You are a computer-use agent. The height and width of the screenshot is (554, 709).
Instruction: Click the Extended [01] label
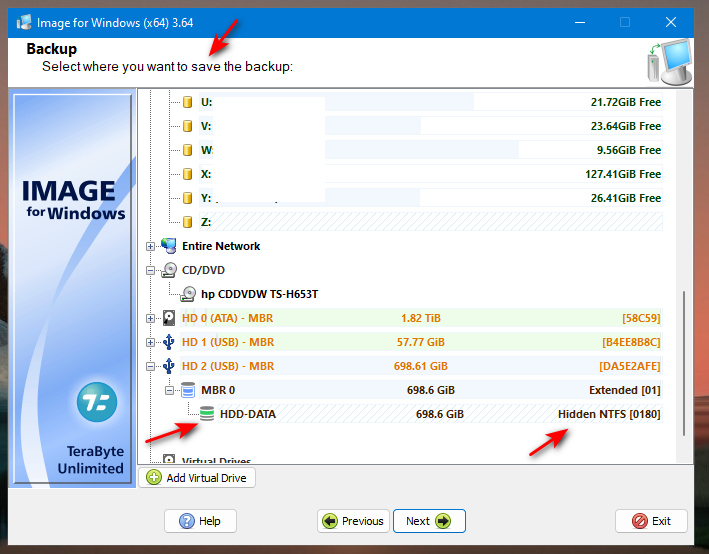pos(624,390)
